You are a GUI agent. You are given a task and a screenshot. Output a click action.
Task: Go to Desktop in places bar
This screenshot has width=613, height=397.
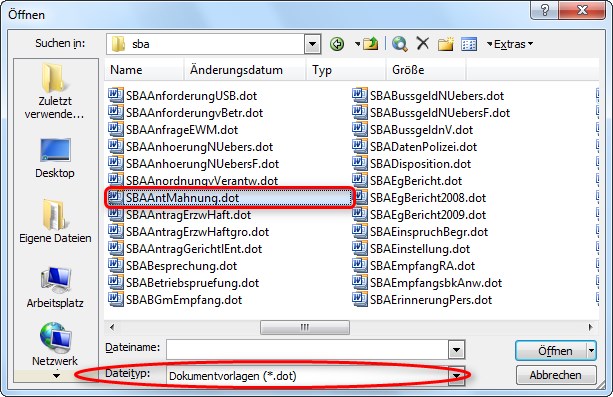point(55,158)
